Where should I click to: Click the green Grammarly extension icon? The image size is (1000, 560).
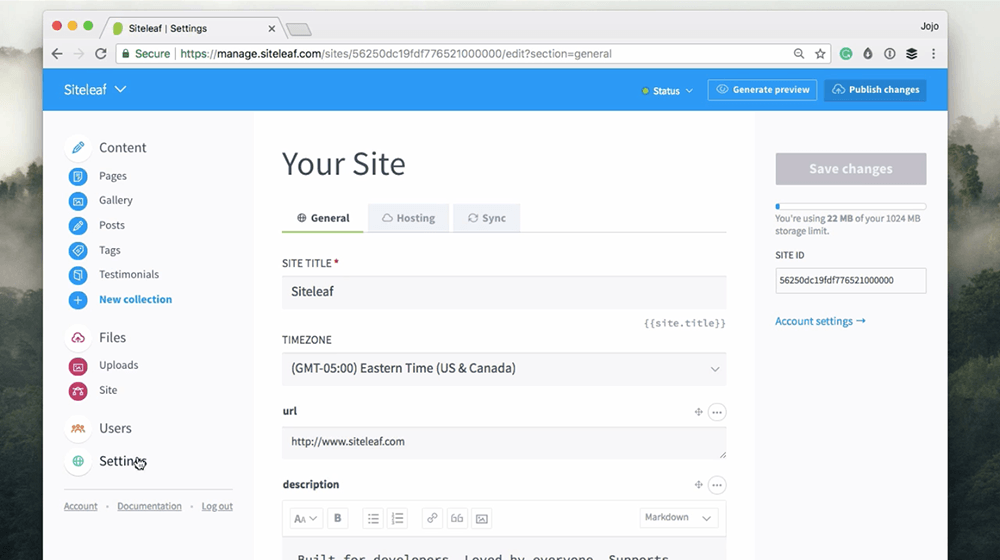846,54
